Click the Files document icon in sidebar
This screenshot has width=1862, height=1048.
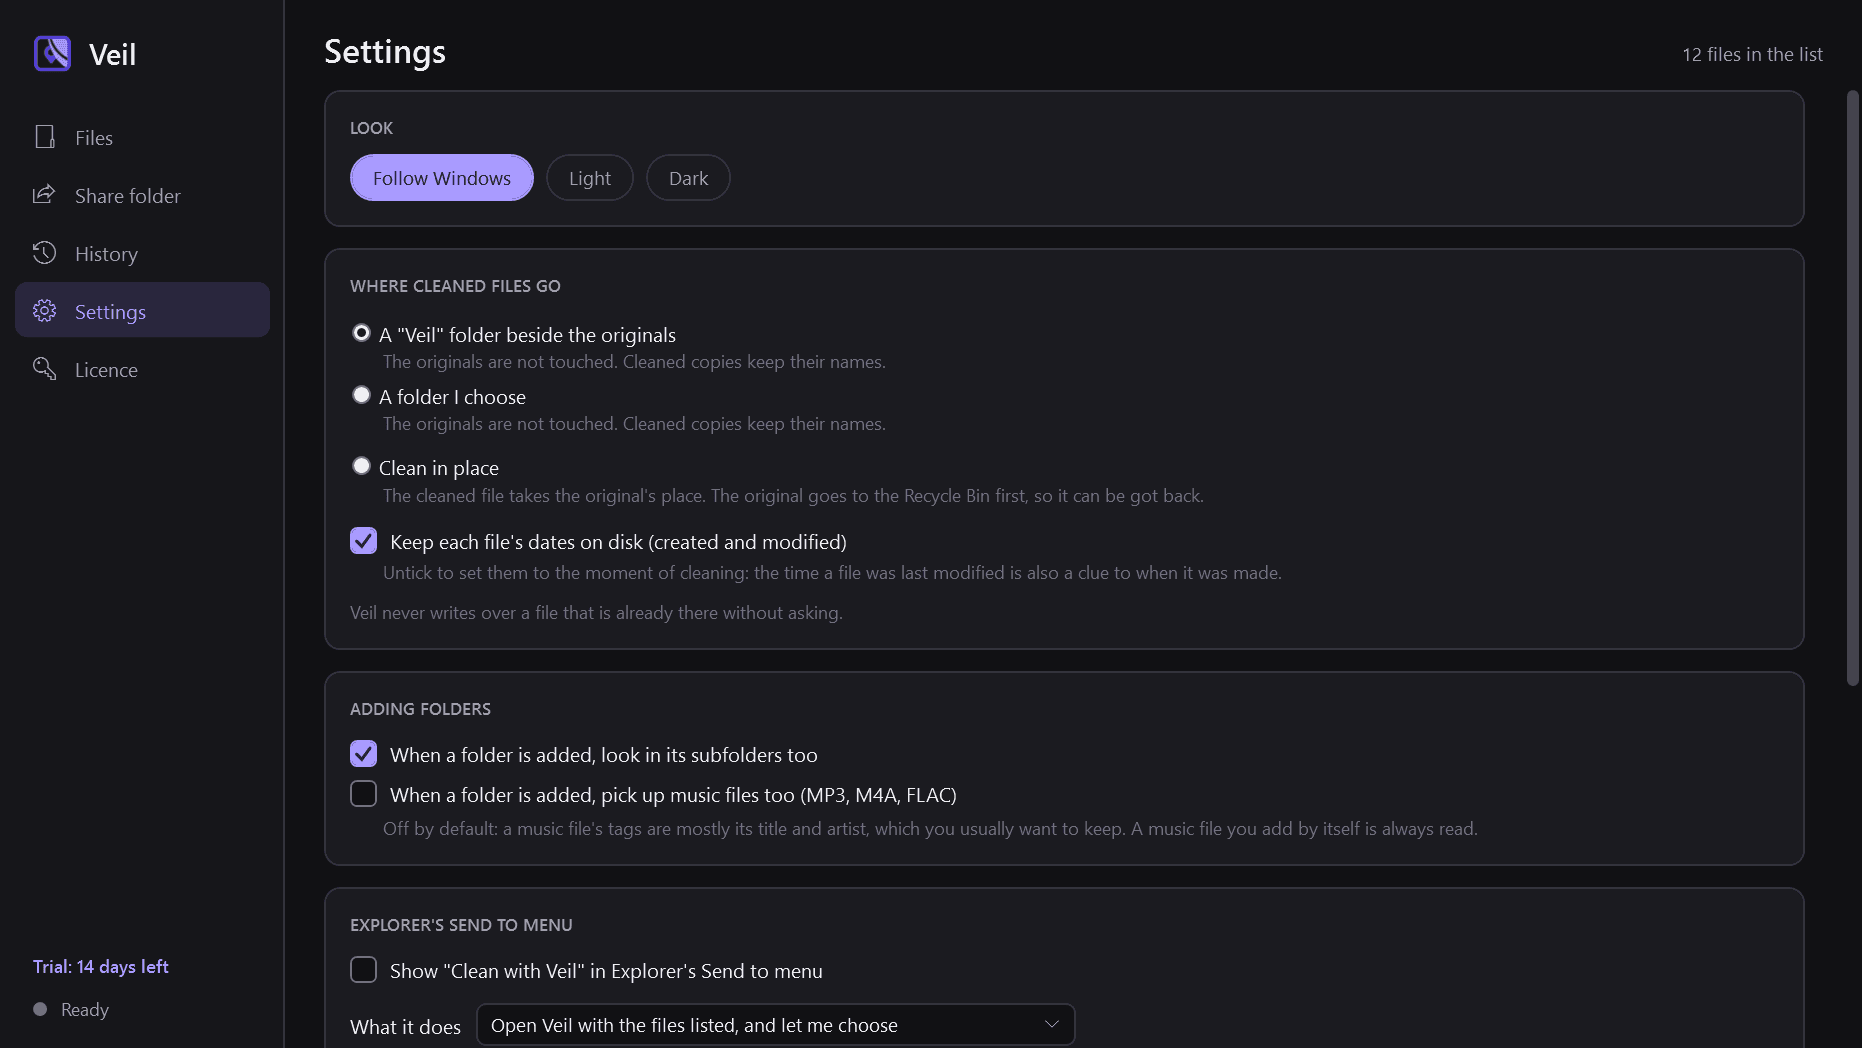point(45,137)
